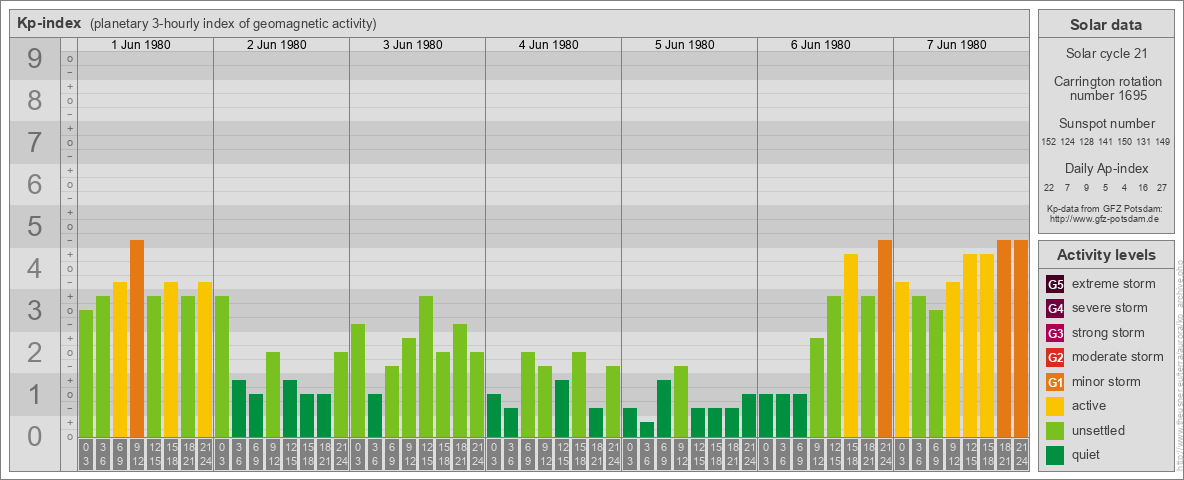
Task: Click the G4 severe storm badge
Action: pos(1055,308)
